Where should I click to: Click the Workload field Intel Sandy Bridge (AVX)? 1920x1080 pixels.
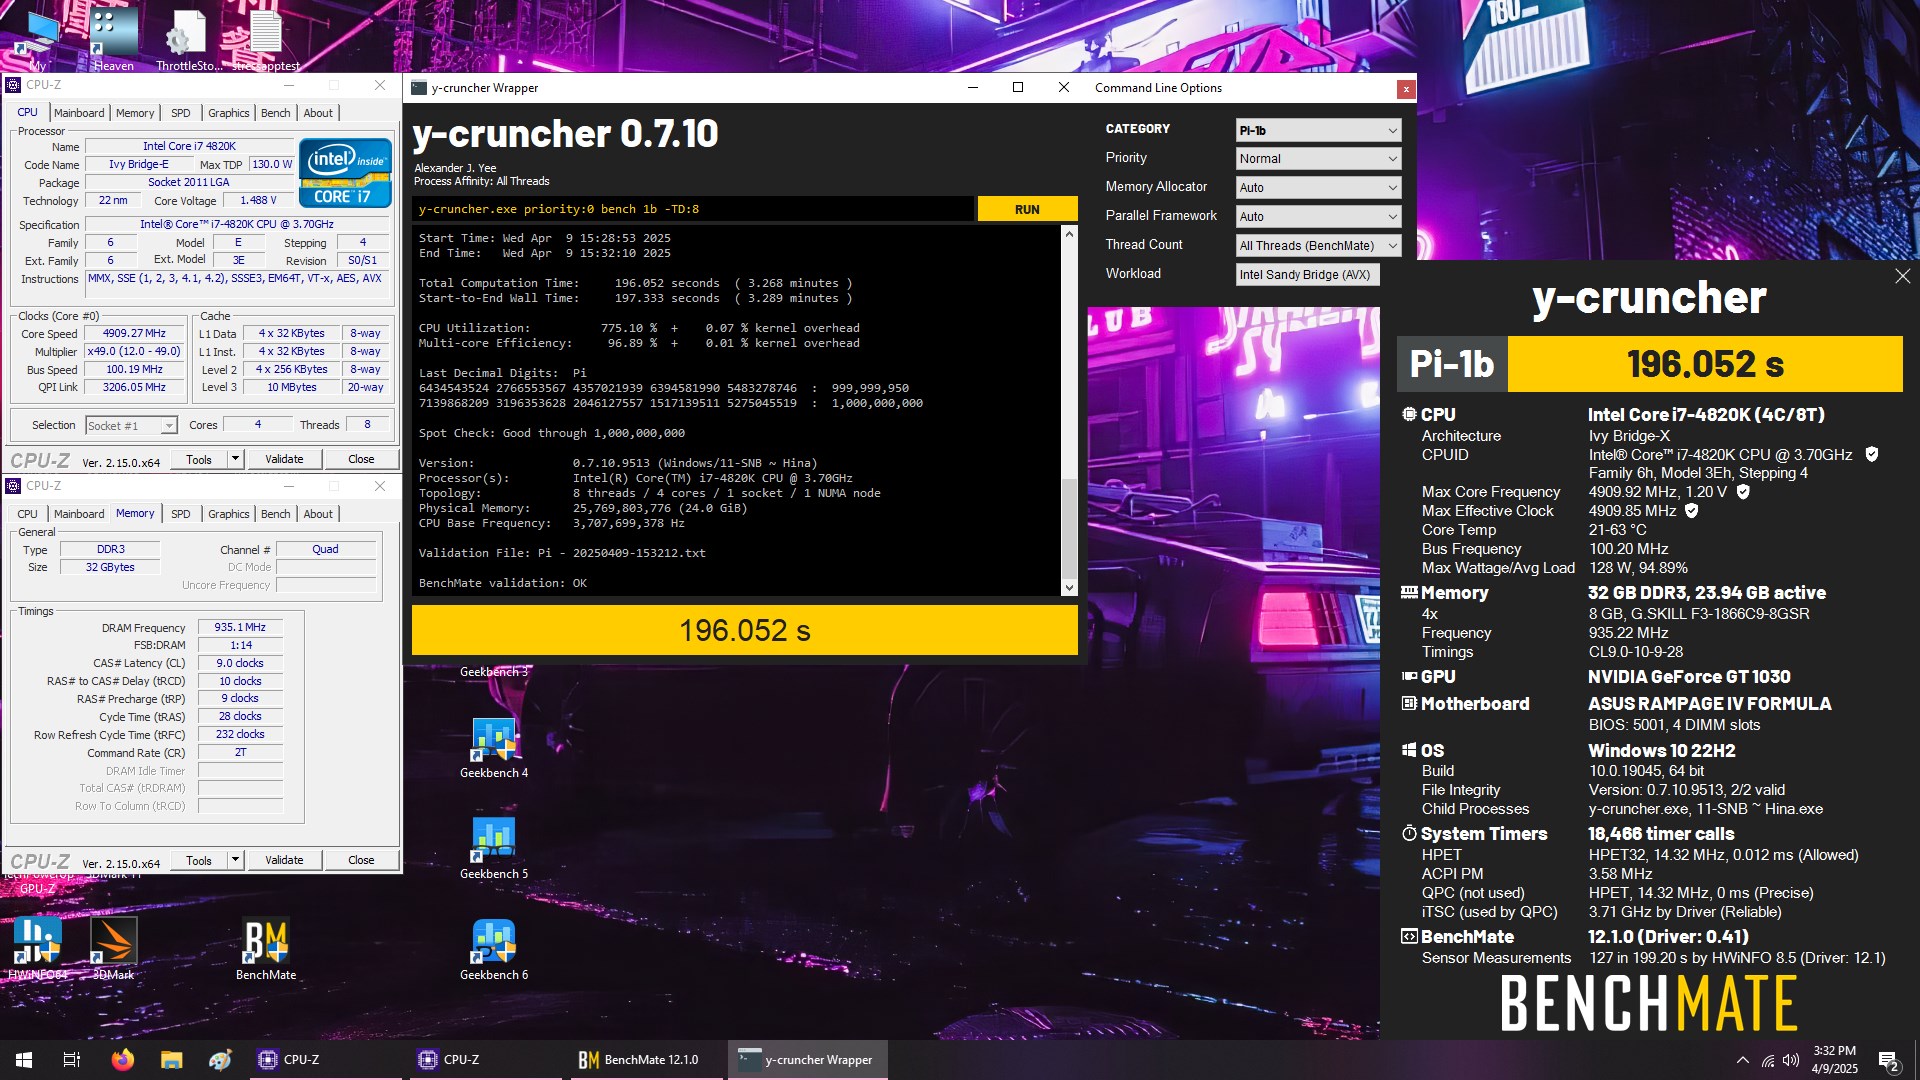click(x=1307, y=275)
